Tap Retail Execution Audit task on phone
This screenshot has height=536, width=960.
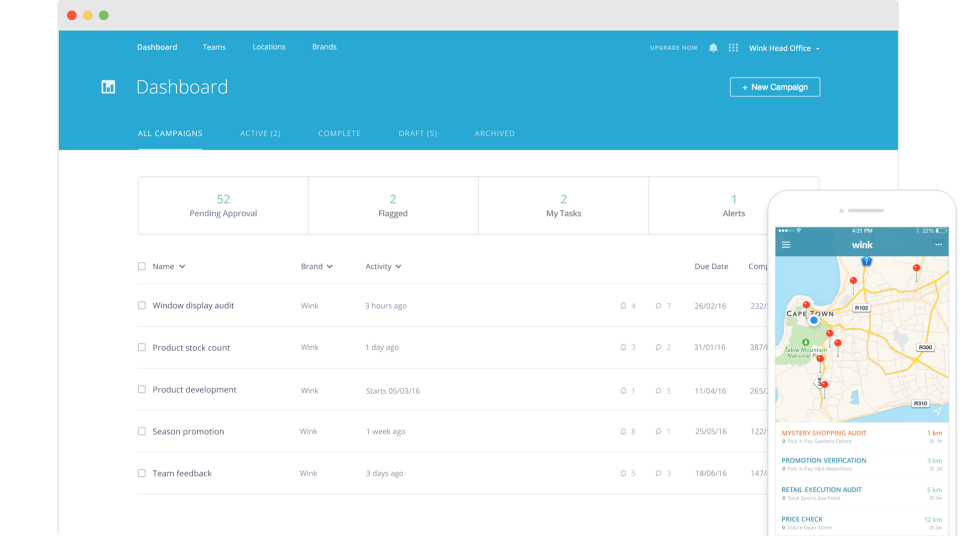point(862,493)
